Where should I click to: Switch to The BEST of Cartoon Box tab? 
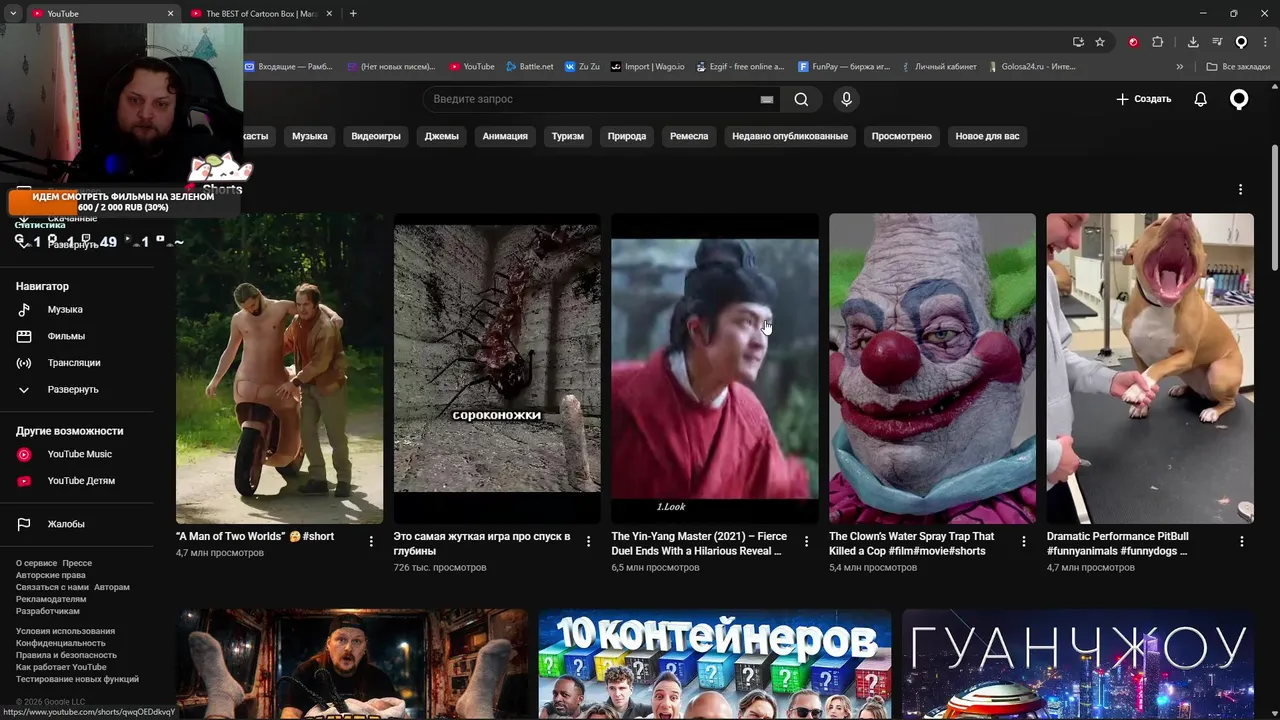pyautogui.click(x=260, y=13)
